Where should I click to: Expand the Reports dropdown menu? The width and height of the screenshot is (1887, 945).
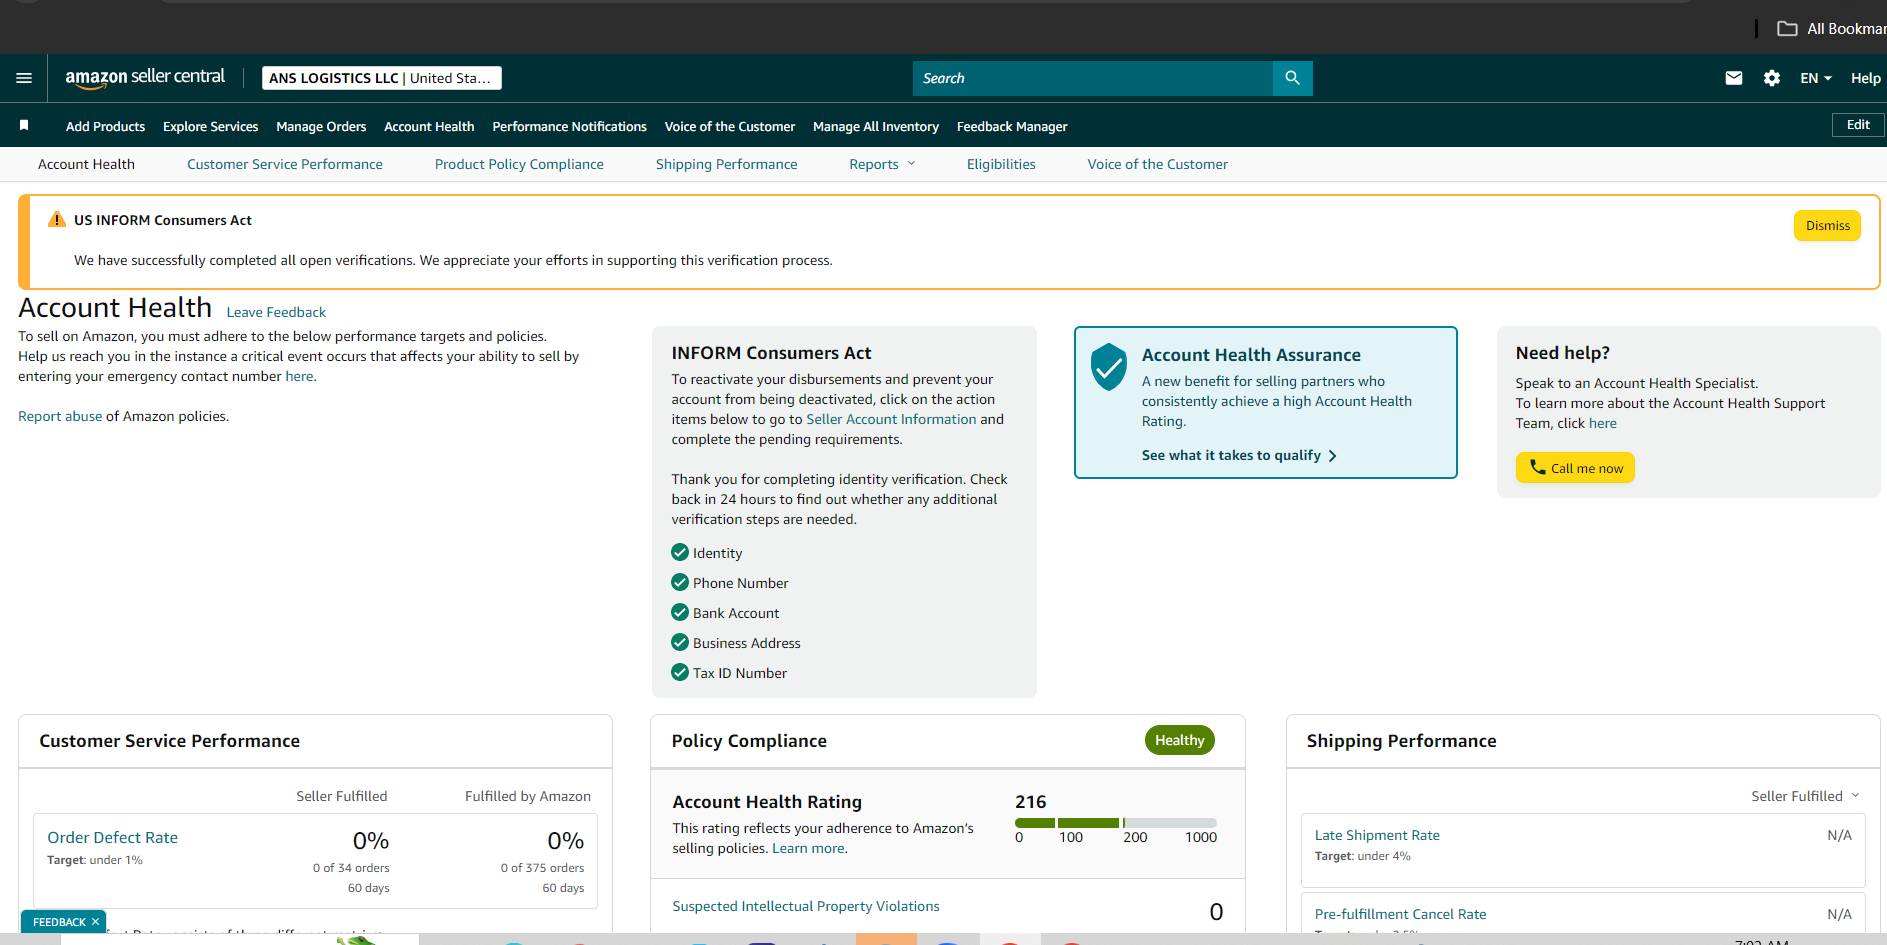pyautogui.click(x=882, y=164)
